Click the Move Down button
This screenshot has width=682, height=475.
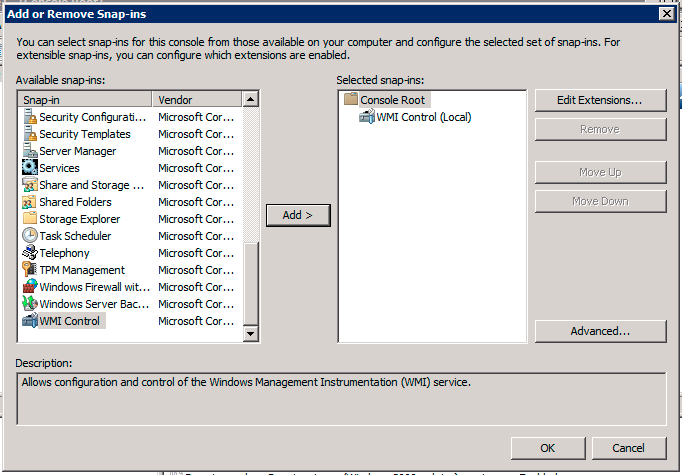point(600,201)
